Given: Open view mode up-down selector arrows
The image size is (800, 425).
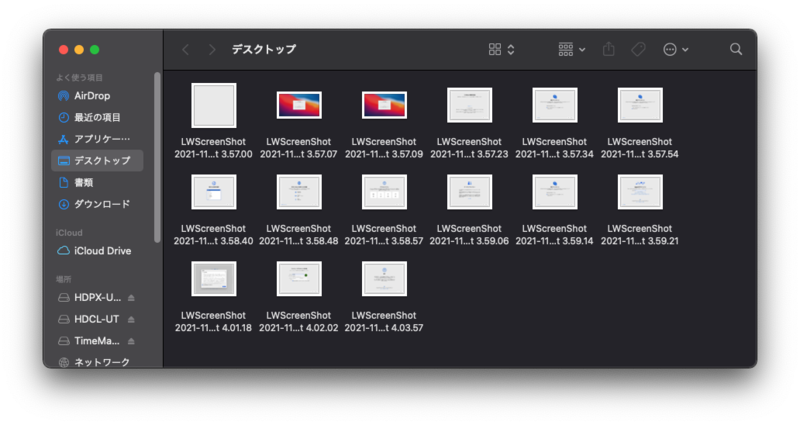Looking at the screenshot, I should click(x=511, y=49).
